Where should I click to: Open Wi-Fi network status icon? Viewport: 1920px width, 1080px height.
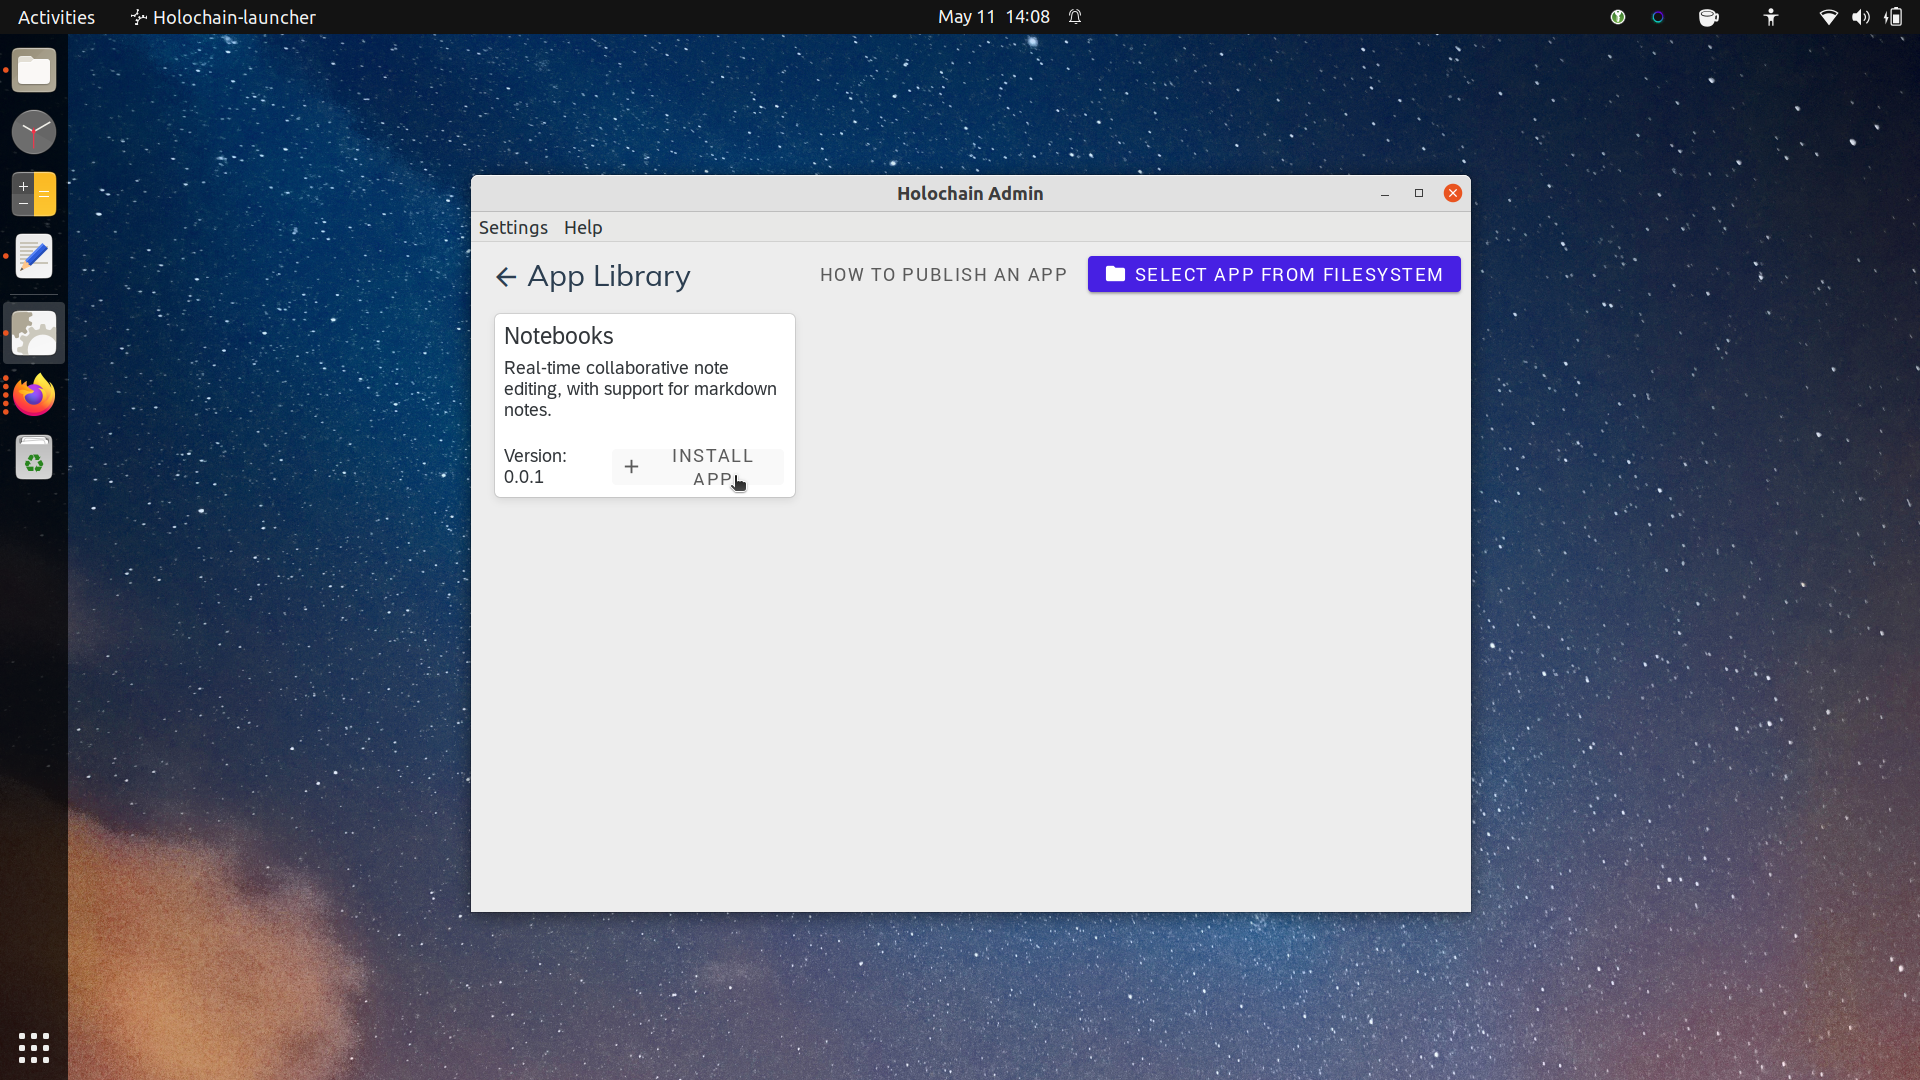1828,17
